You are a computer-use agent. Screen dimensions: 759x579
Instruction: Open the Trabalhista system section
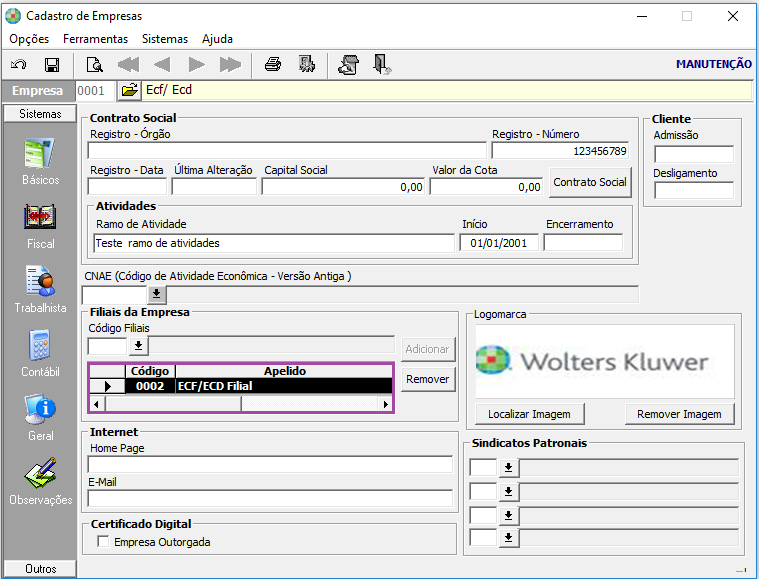(40, 290)
